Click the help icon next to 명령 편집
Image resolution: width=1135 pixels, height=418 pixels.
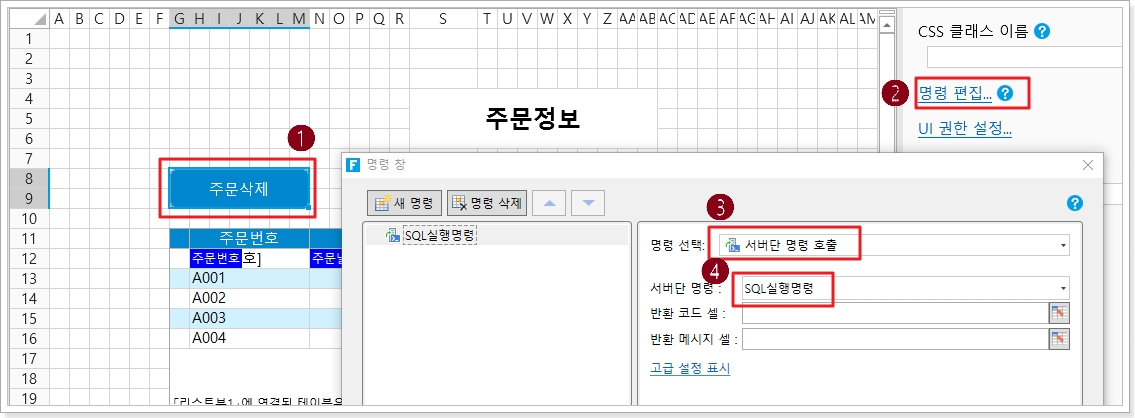(1005, 94)
